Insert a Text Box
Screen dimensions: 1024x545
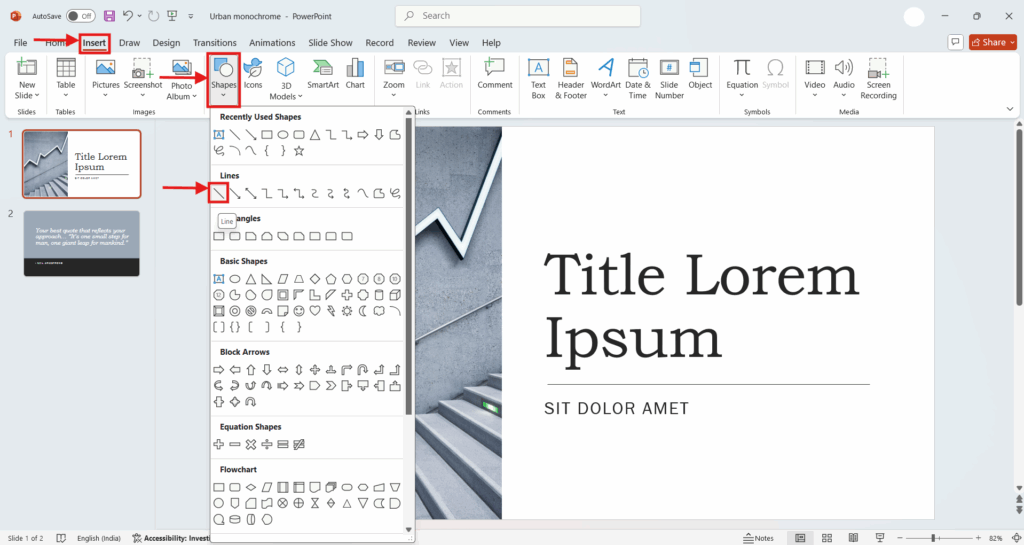[538, 77]
